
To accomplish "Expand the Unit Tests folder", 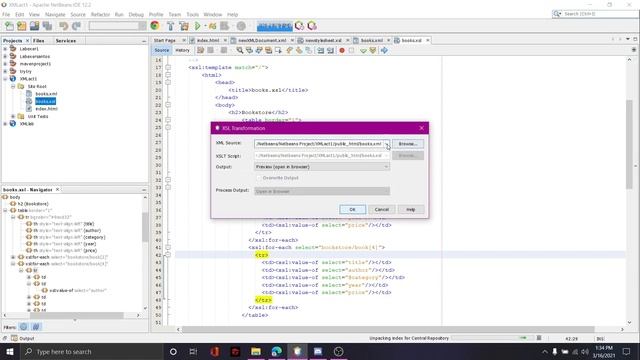I will click(x=13, y=116).
